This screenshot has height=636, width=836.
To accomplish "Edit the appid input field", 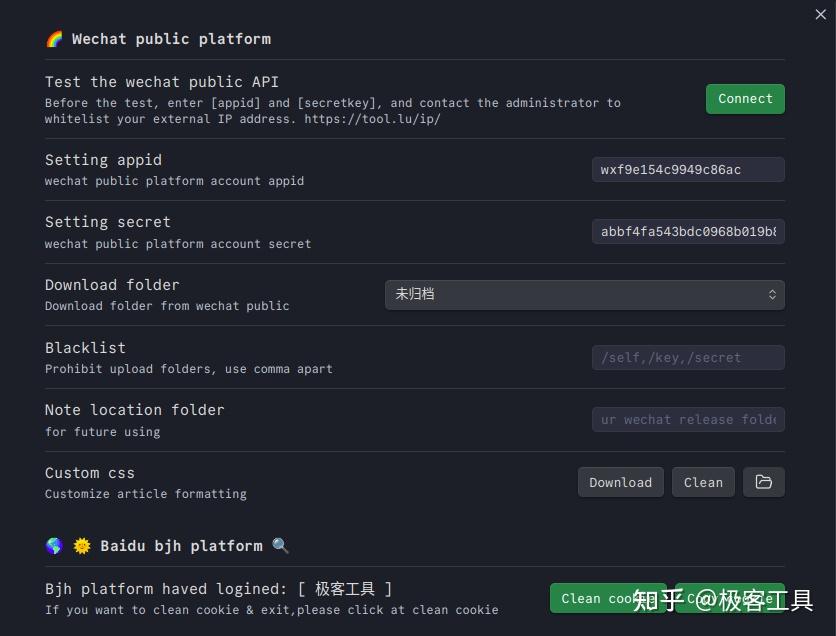I will click(x=688, y=170).
